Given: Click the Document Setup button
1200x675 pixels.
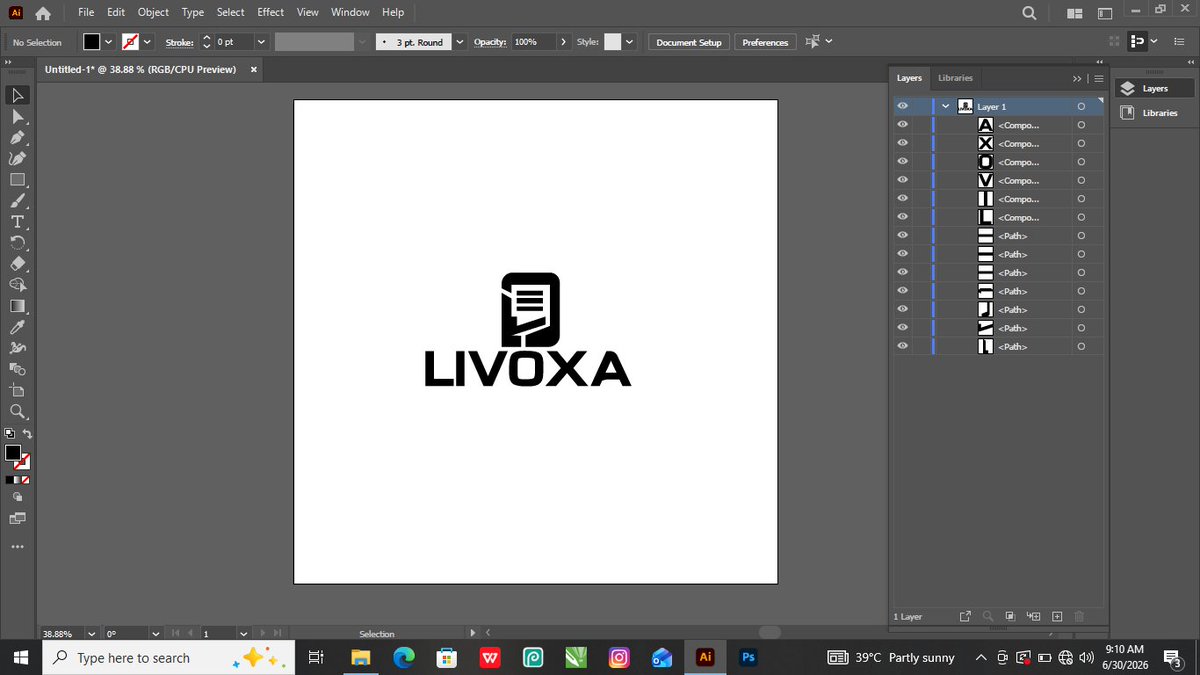Looking at the screenshot, I should pos(689,42).
